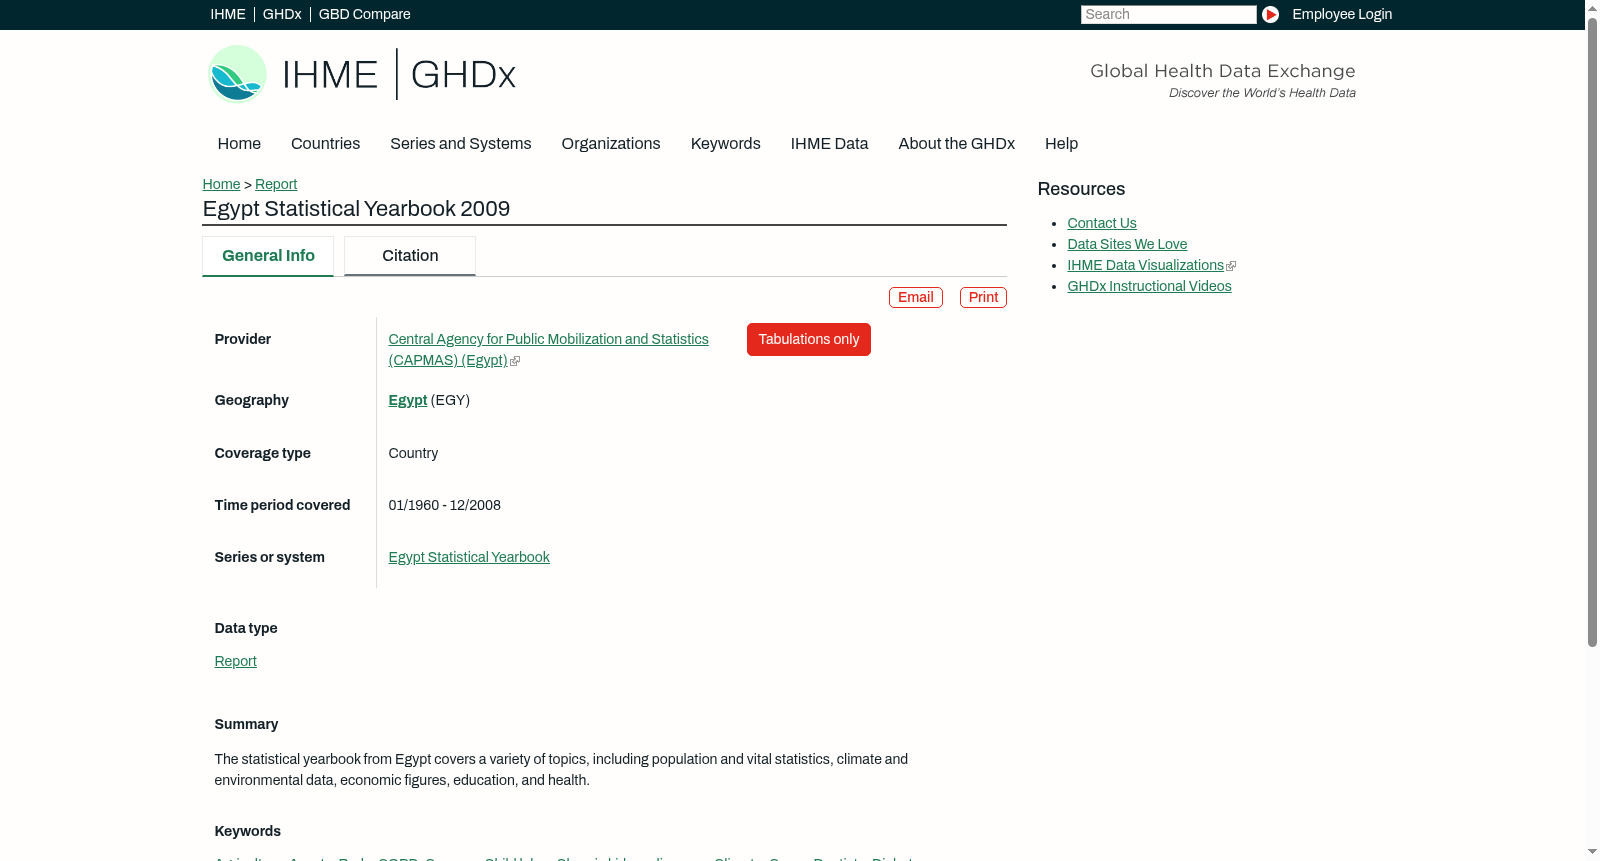Open About the GHDx menu
The width and height of the screenshot is (1600, 861).
click(957, 143)
